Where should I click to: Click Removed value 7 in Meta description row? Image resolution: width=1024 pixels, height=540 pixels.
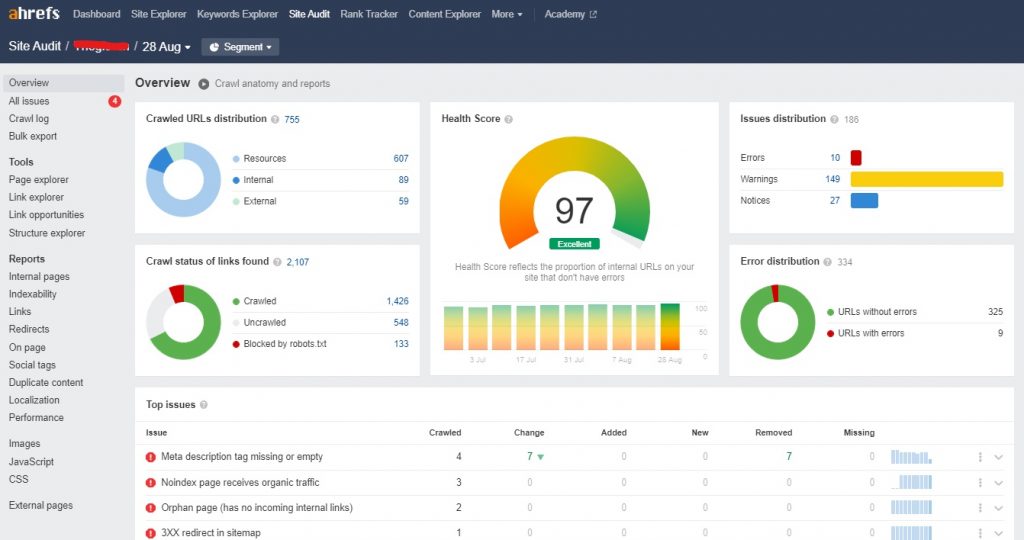(789, 456)
